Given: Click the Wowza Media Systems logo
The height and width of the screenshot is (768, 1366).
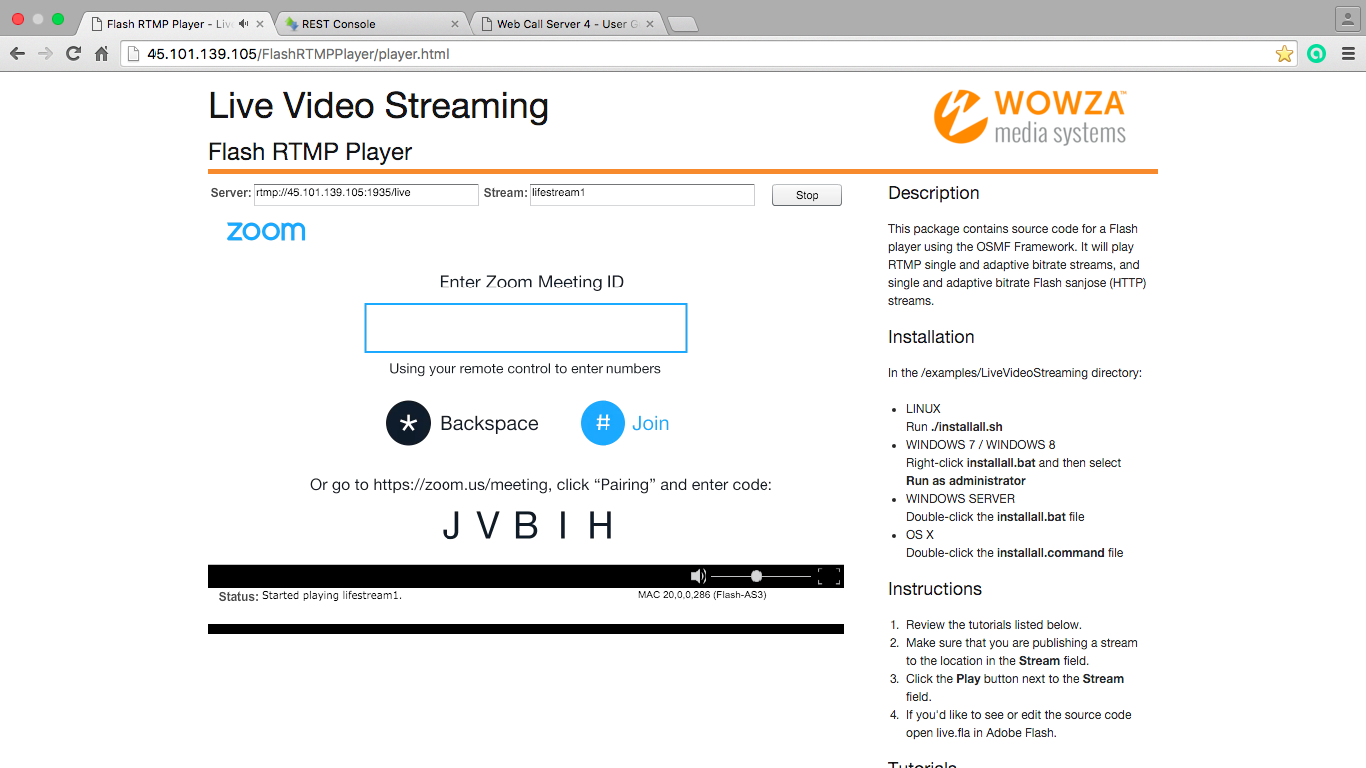Looking at the screenshot, I should [x=1030, y=117].
